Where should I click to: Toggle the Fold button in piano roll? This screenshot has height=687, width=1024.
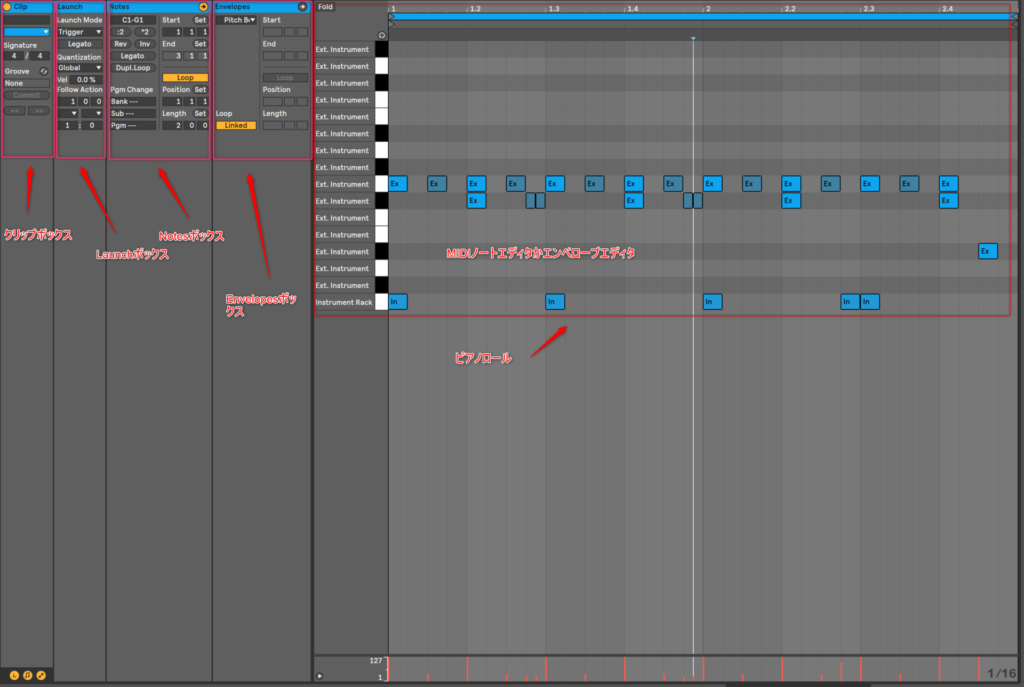coord(325,7)
